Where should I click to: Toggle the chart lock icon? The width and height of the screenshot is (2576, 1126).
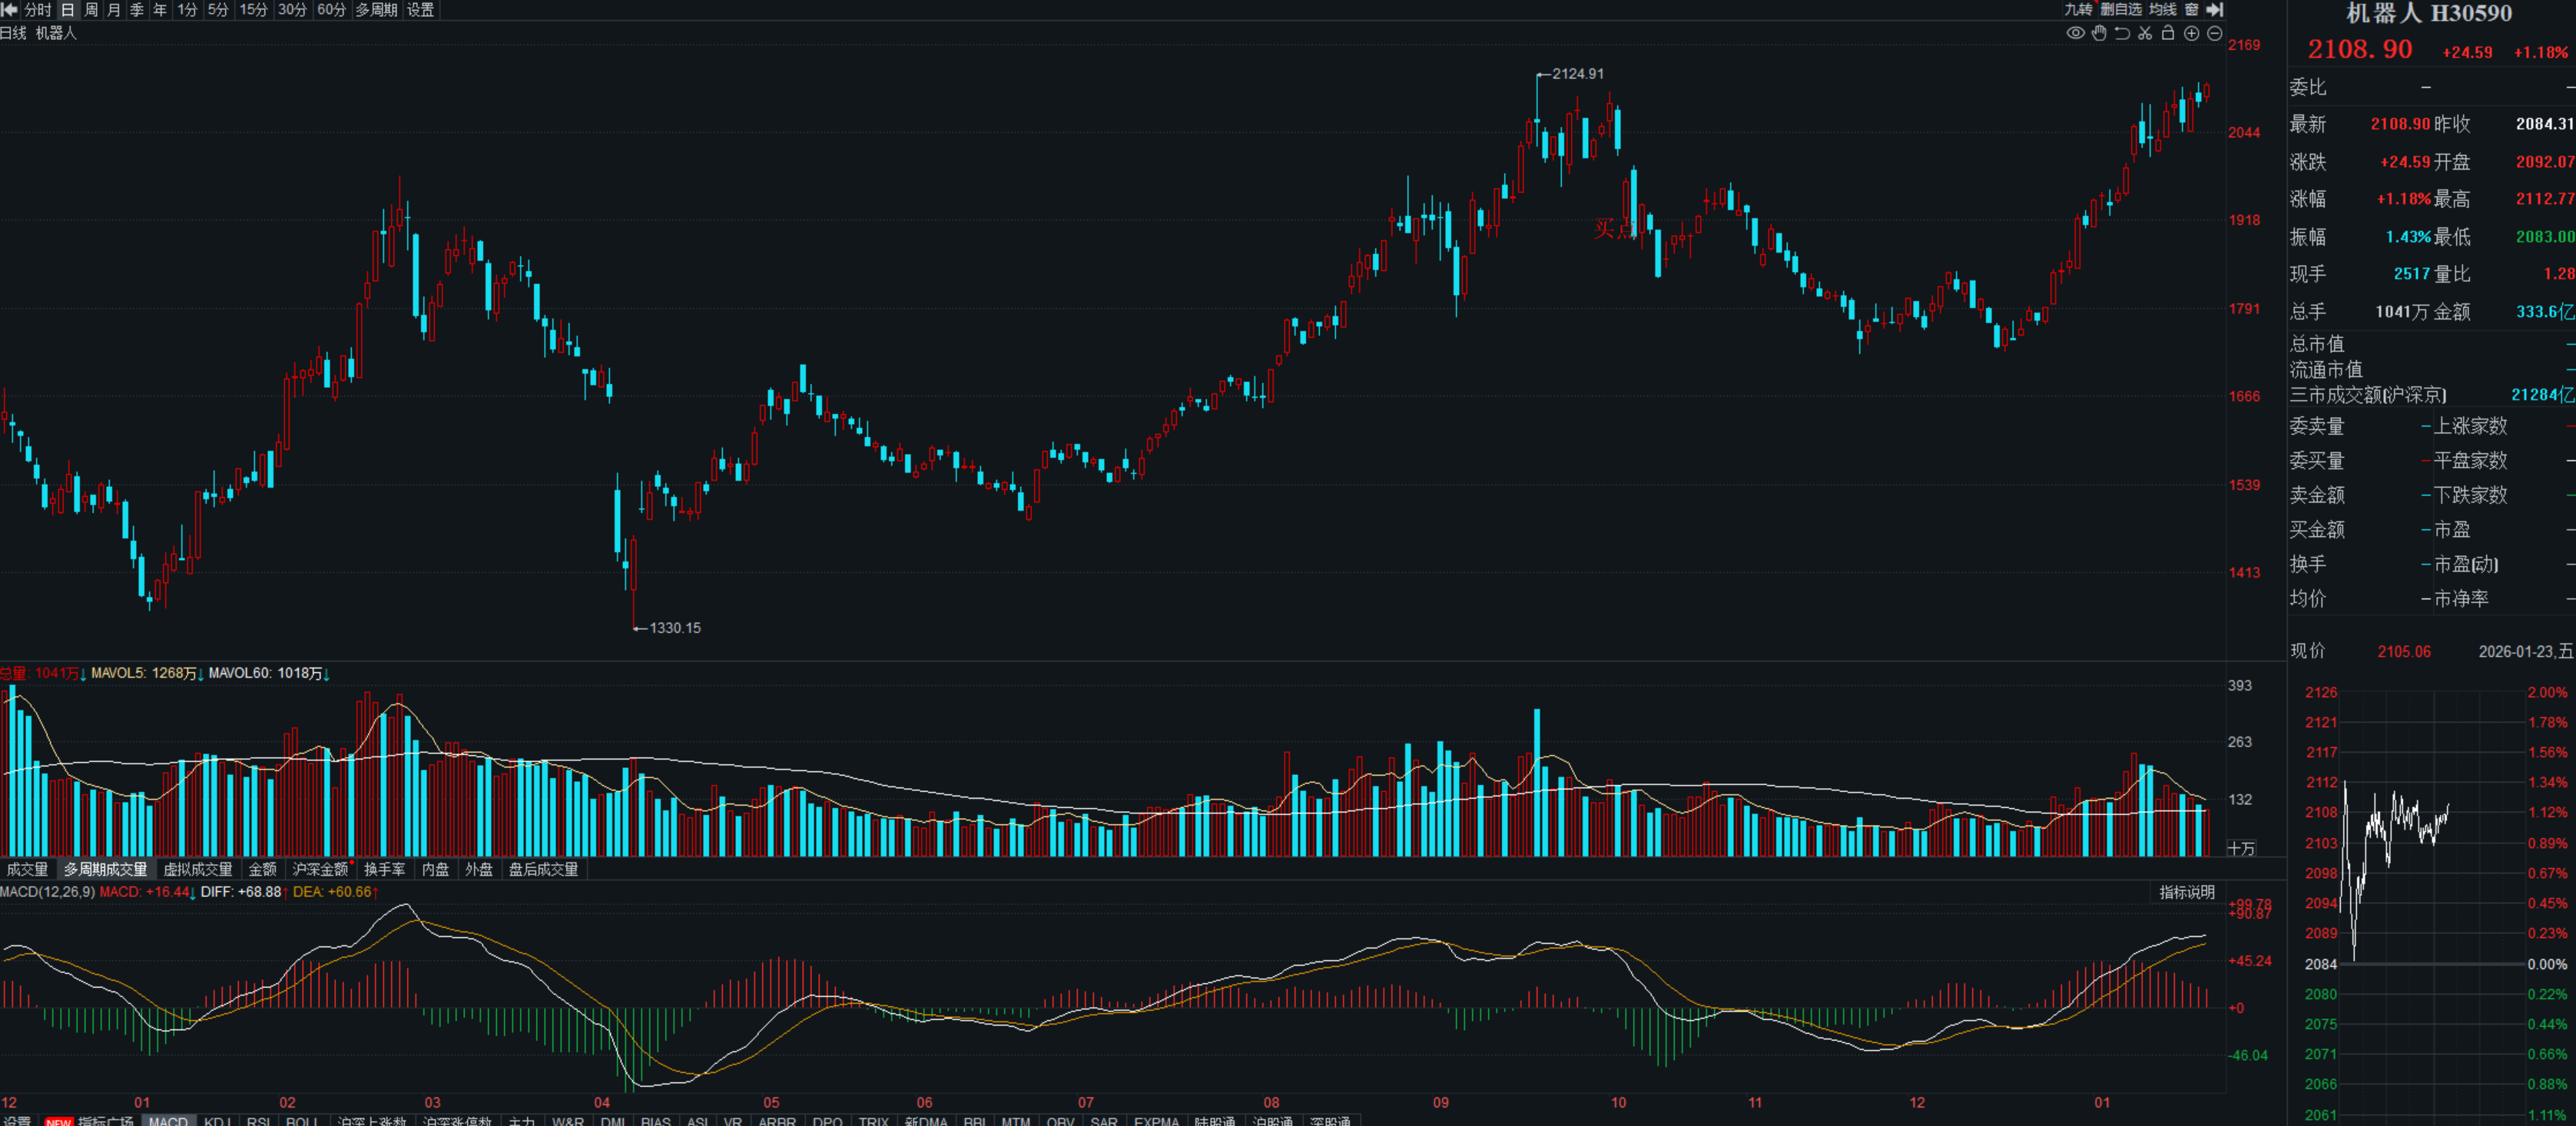(x=2168, y=33)
